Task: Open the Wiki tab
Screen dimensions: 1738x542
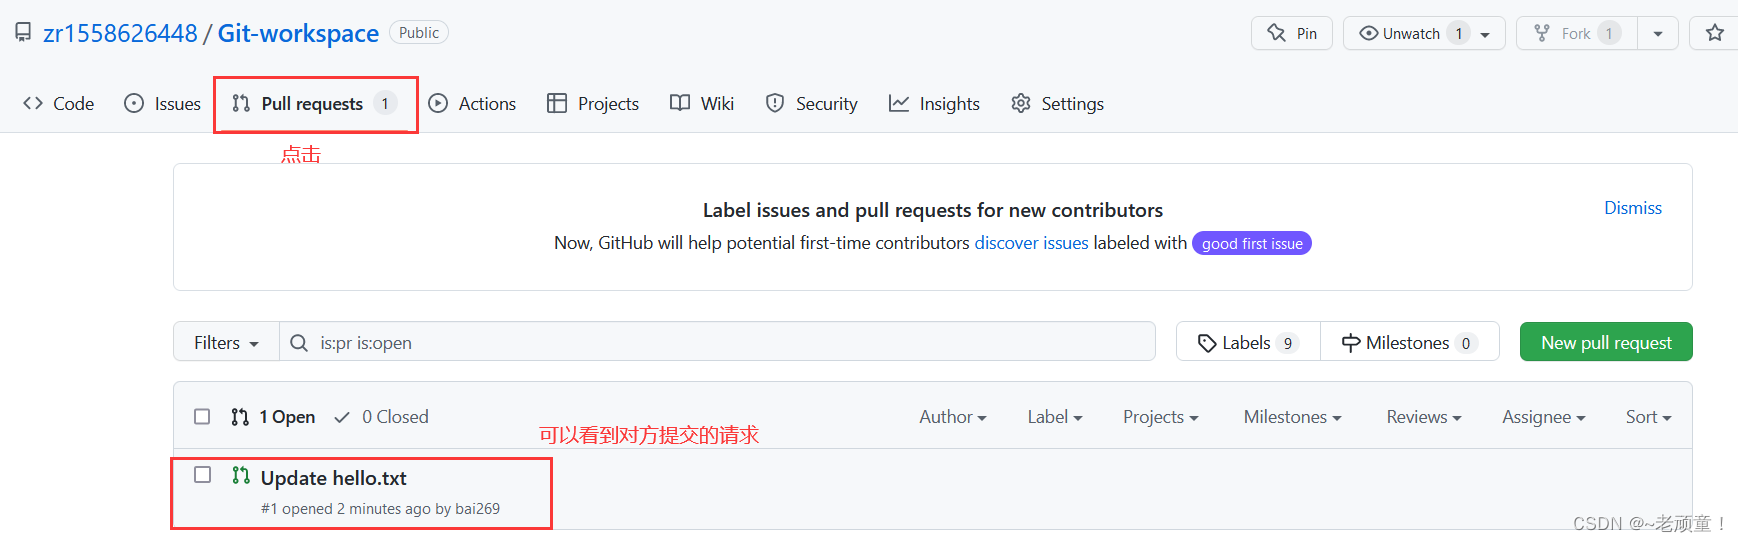Action: click(702, 104)
